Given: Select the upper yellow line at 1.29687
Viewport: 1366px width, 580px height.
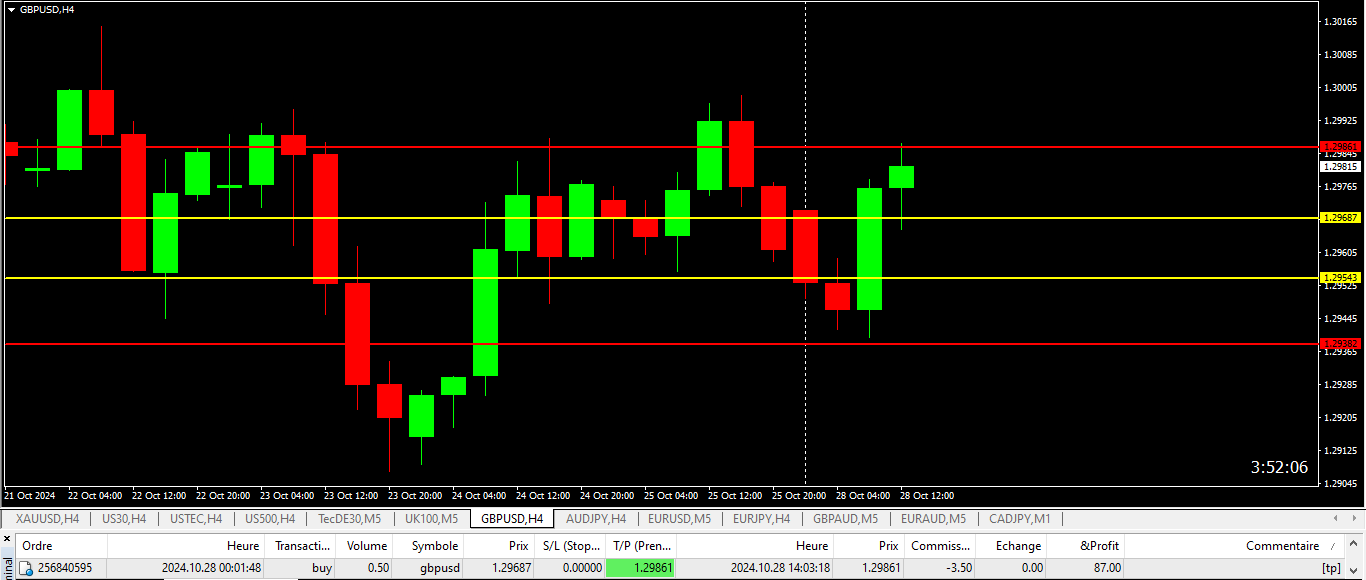Looking at the screenshot, I should 660,217.
